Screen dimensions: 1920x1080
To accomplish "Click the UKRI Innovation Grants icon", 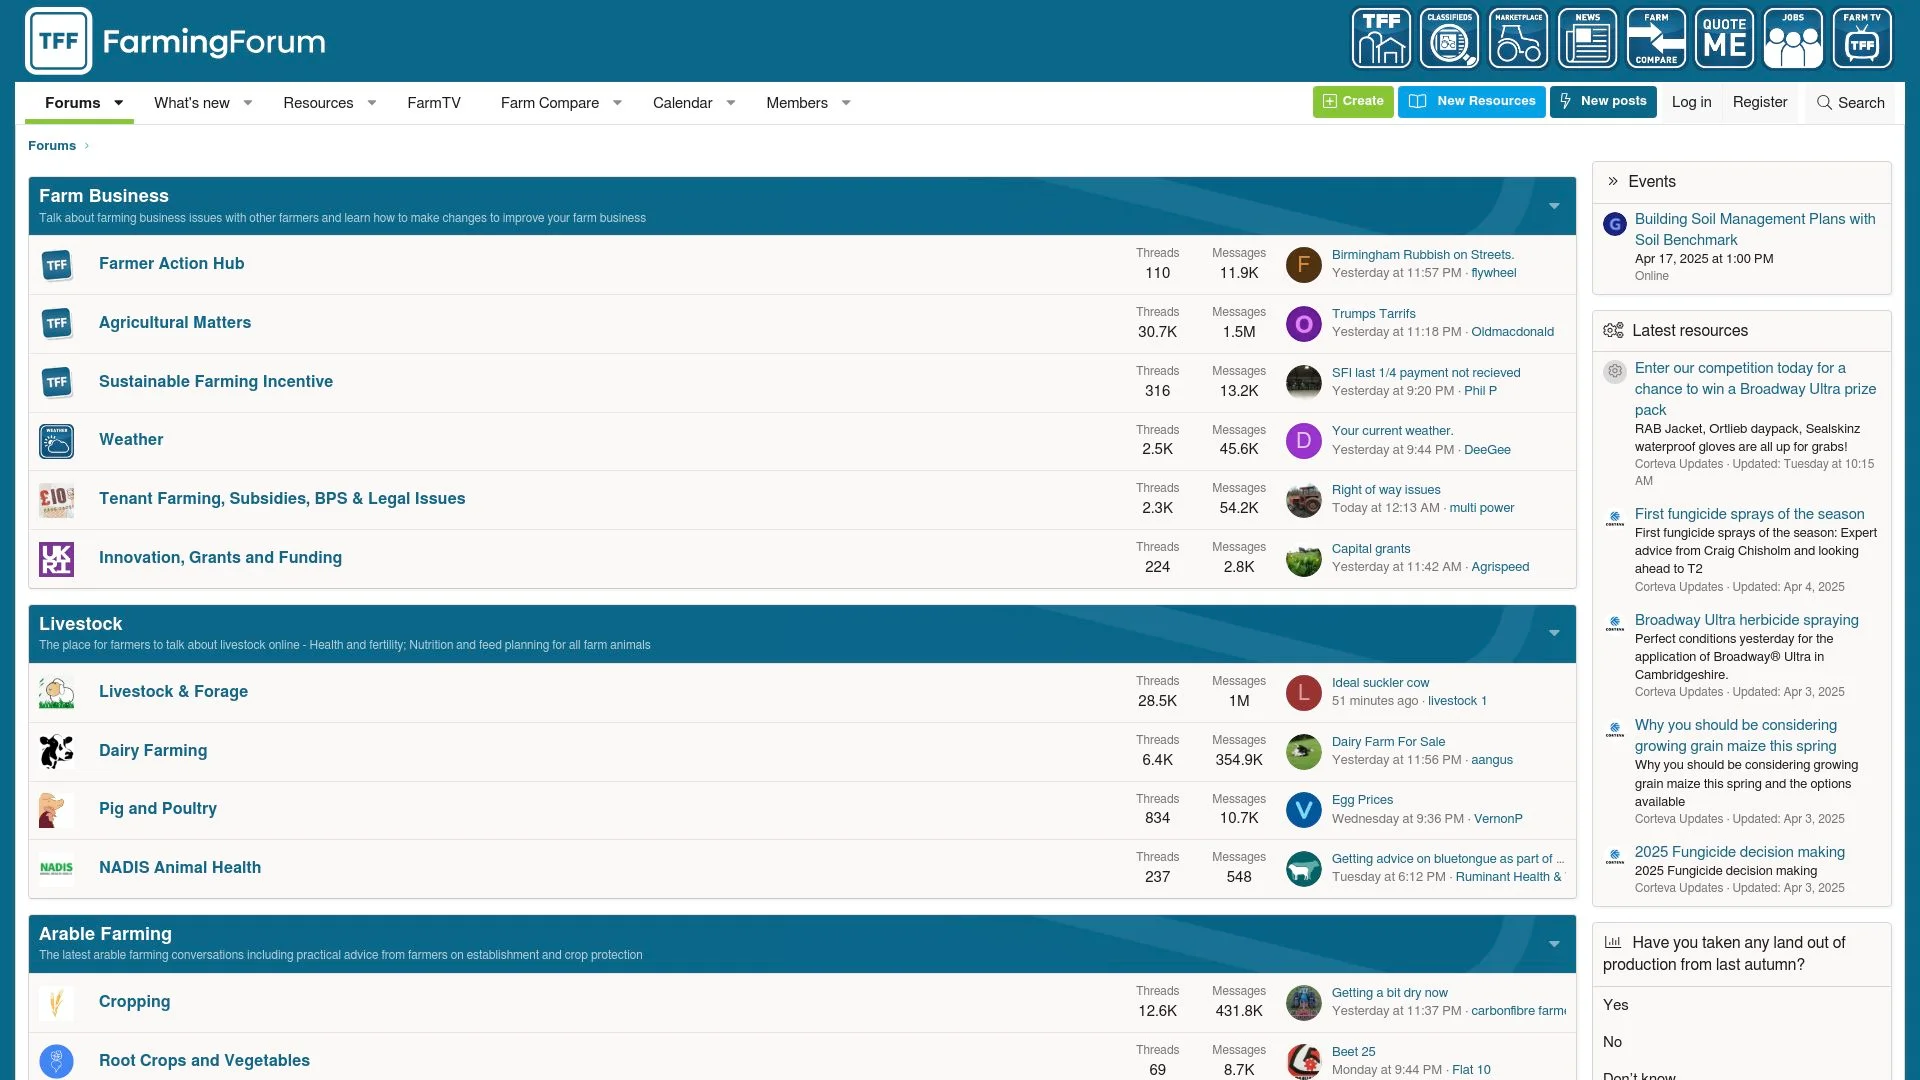I will pos(57,559).
